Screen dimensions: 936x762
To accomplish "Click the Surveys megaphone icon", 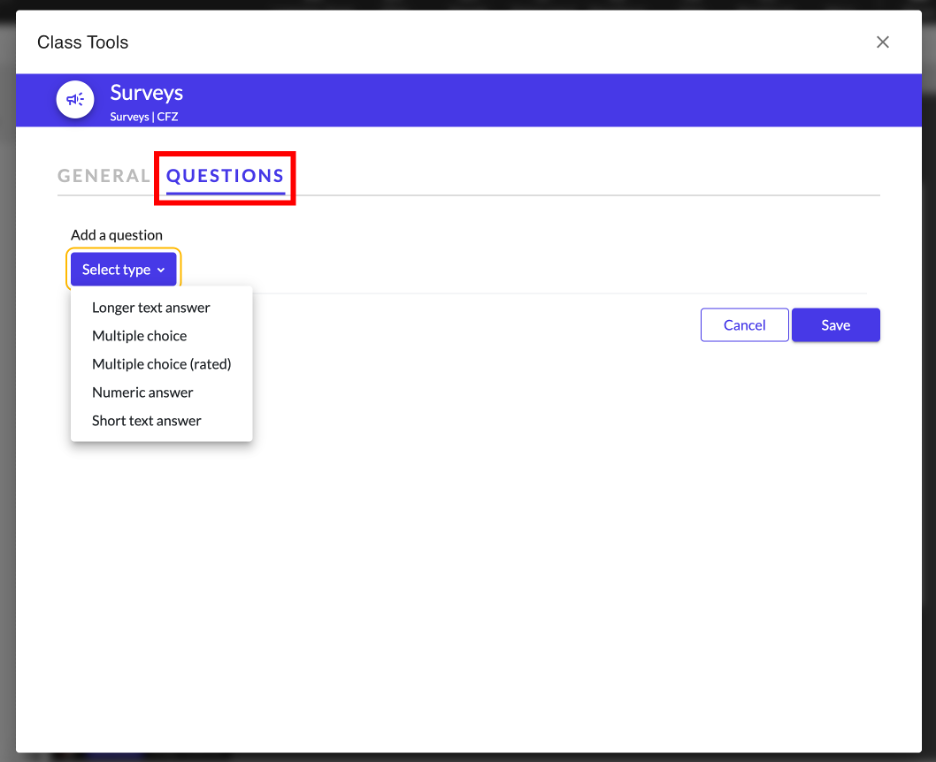I will pyautogui.click(x=75, y=100).
